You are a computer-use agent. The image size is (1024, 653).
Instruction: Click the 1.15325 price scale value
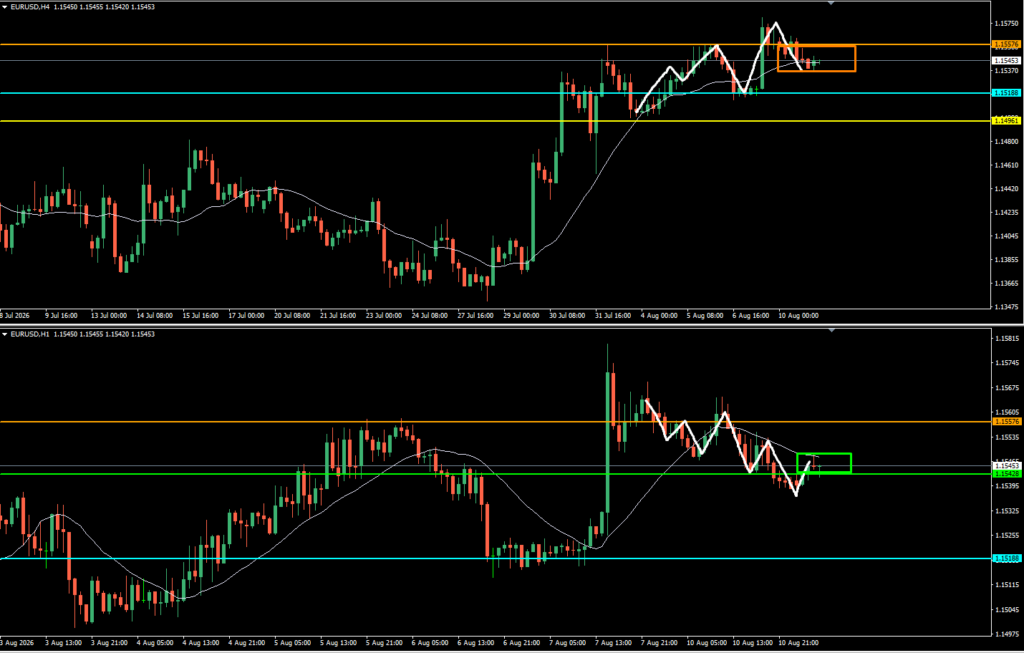coord(1006,511)
